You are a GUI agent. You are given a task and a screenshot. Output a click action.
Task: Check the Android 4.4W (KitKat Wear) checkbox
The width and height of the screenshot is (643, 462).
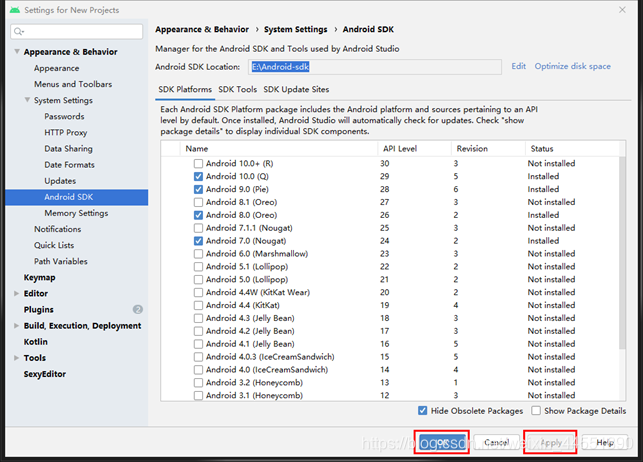click(198, 292)
